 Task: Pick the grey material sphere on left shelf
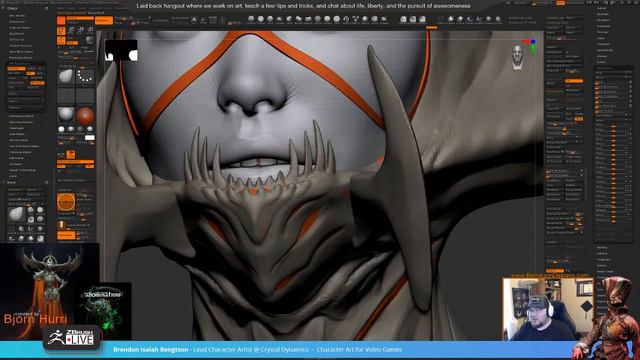pyautogui.click(x=66, y=115)
